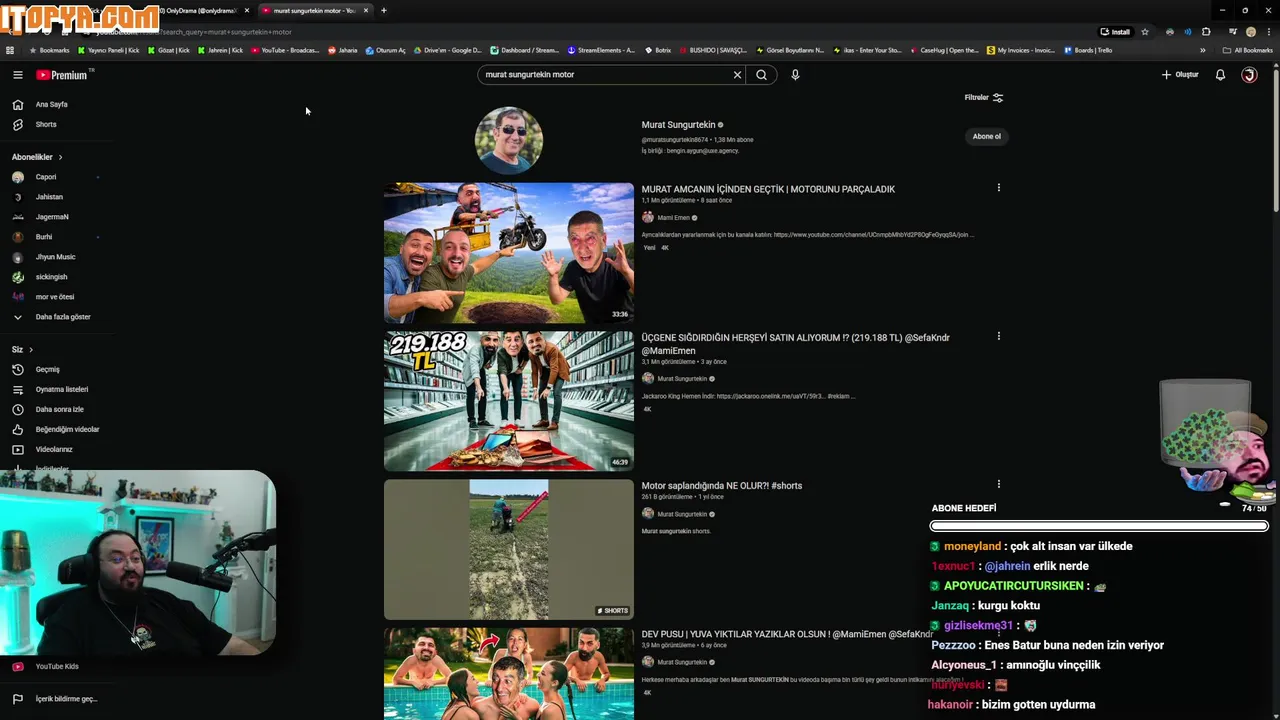
Task: Open more options for ÜÇGENE SIĞDIRDIĞIN video
Action: pos(998,336)
